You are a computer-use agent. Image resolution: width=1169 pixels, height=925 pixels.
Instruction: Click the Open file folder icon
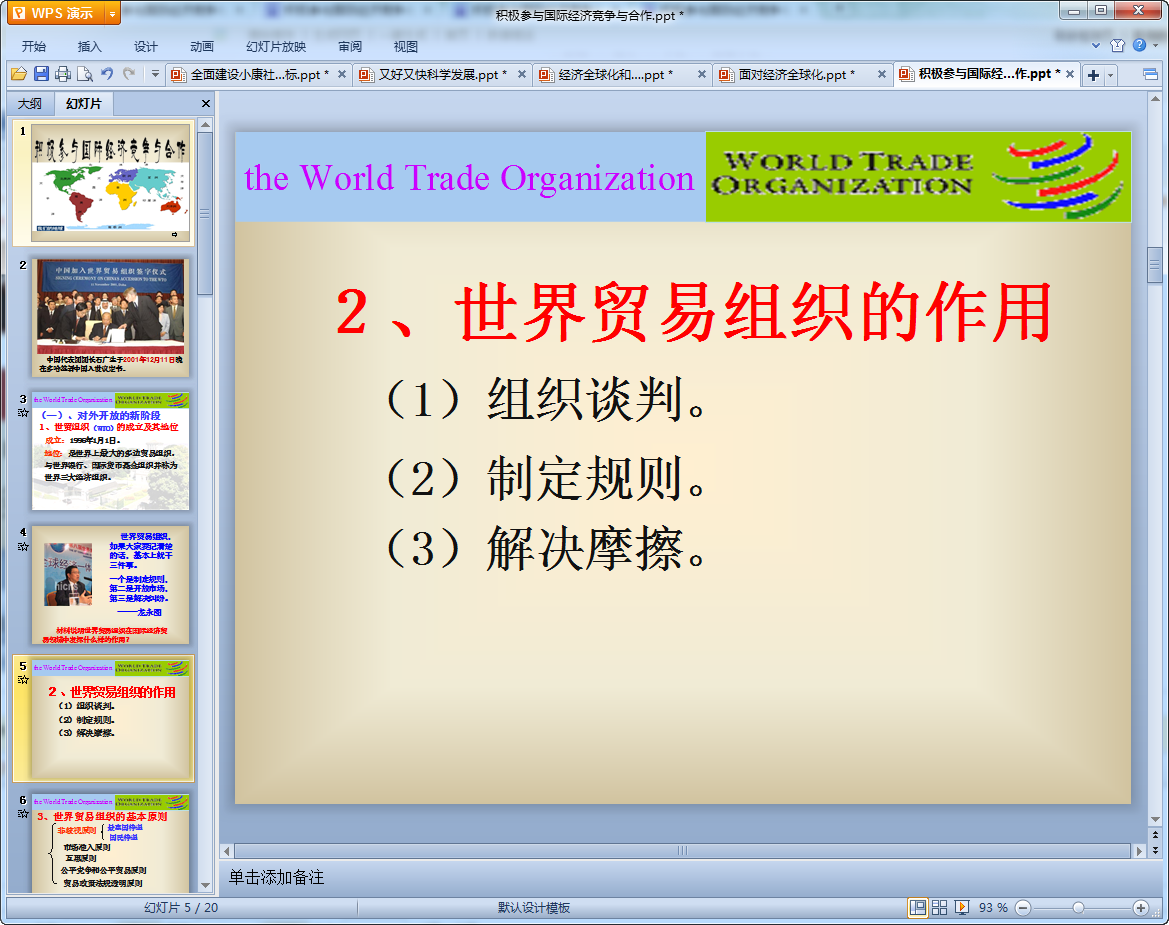pyautogui.click(x=19, y=74)
